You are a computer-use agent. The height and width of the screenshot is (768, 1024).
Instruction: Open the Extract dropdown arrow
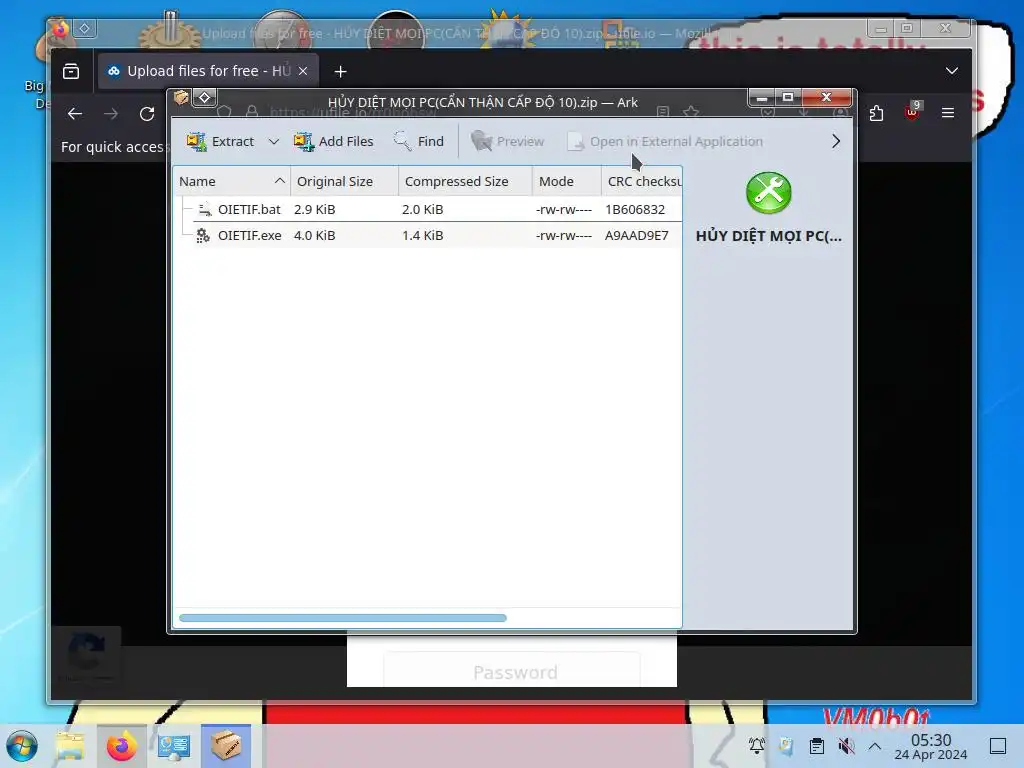pyautogui.click(x=274, y=141)
